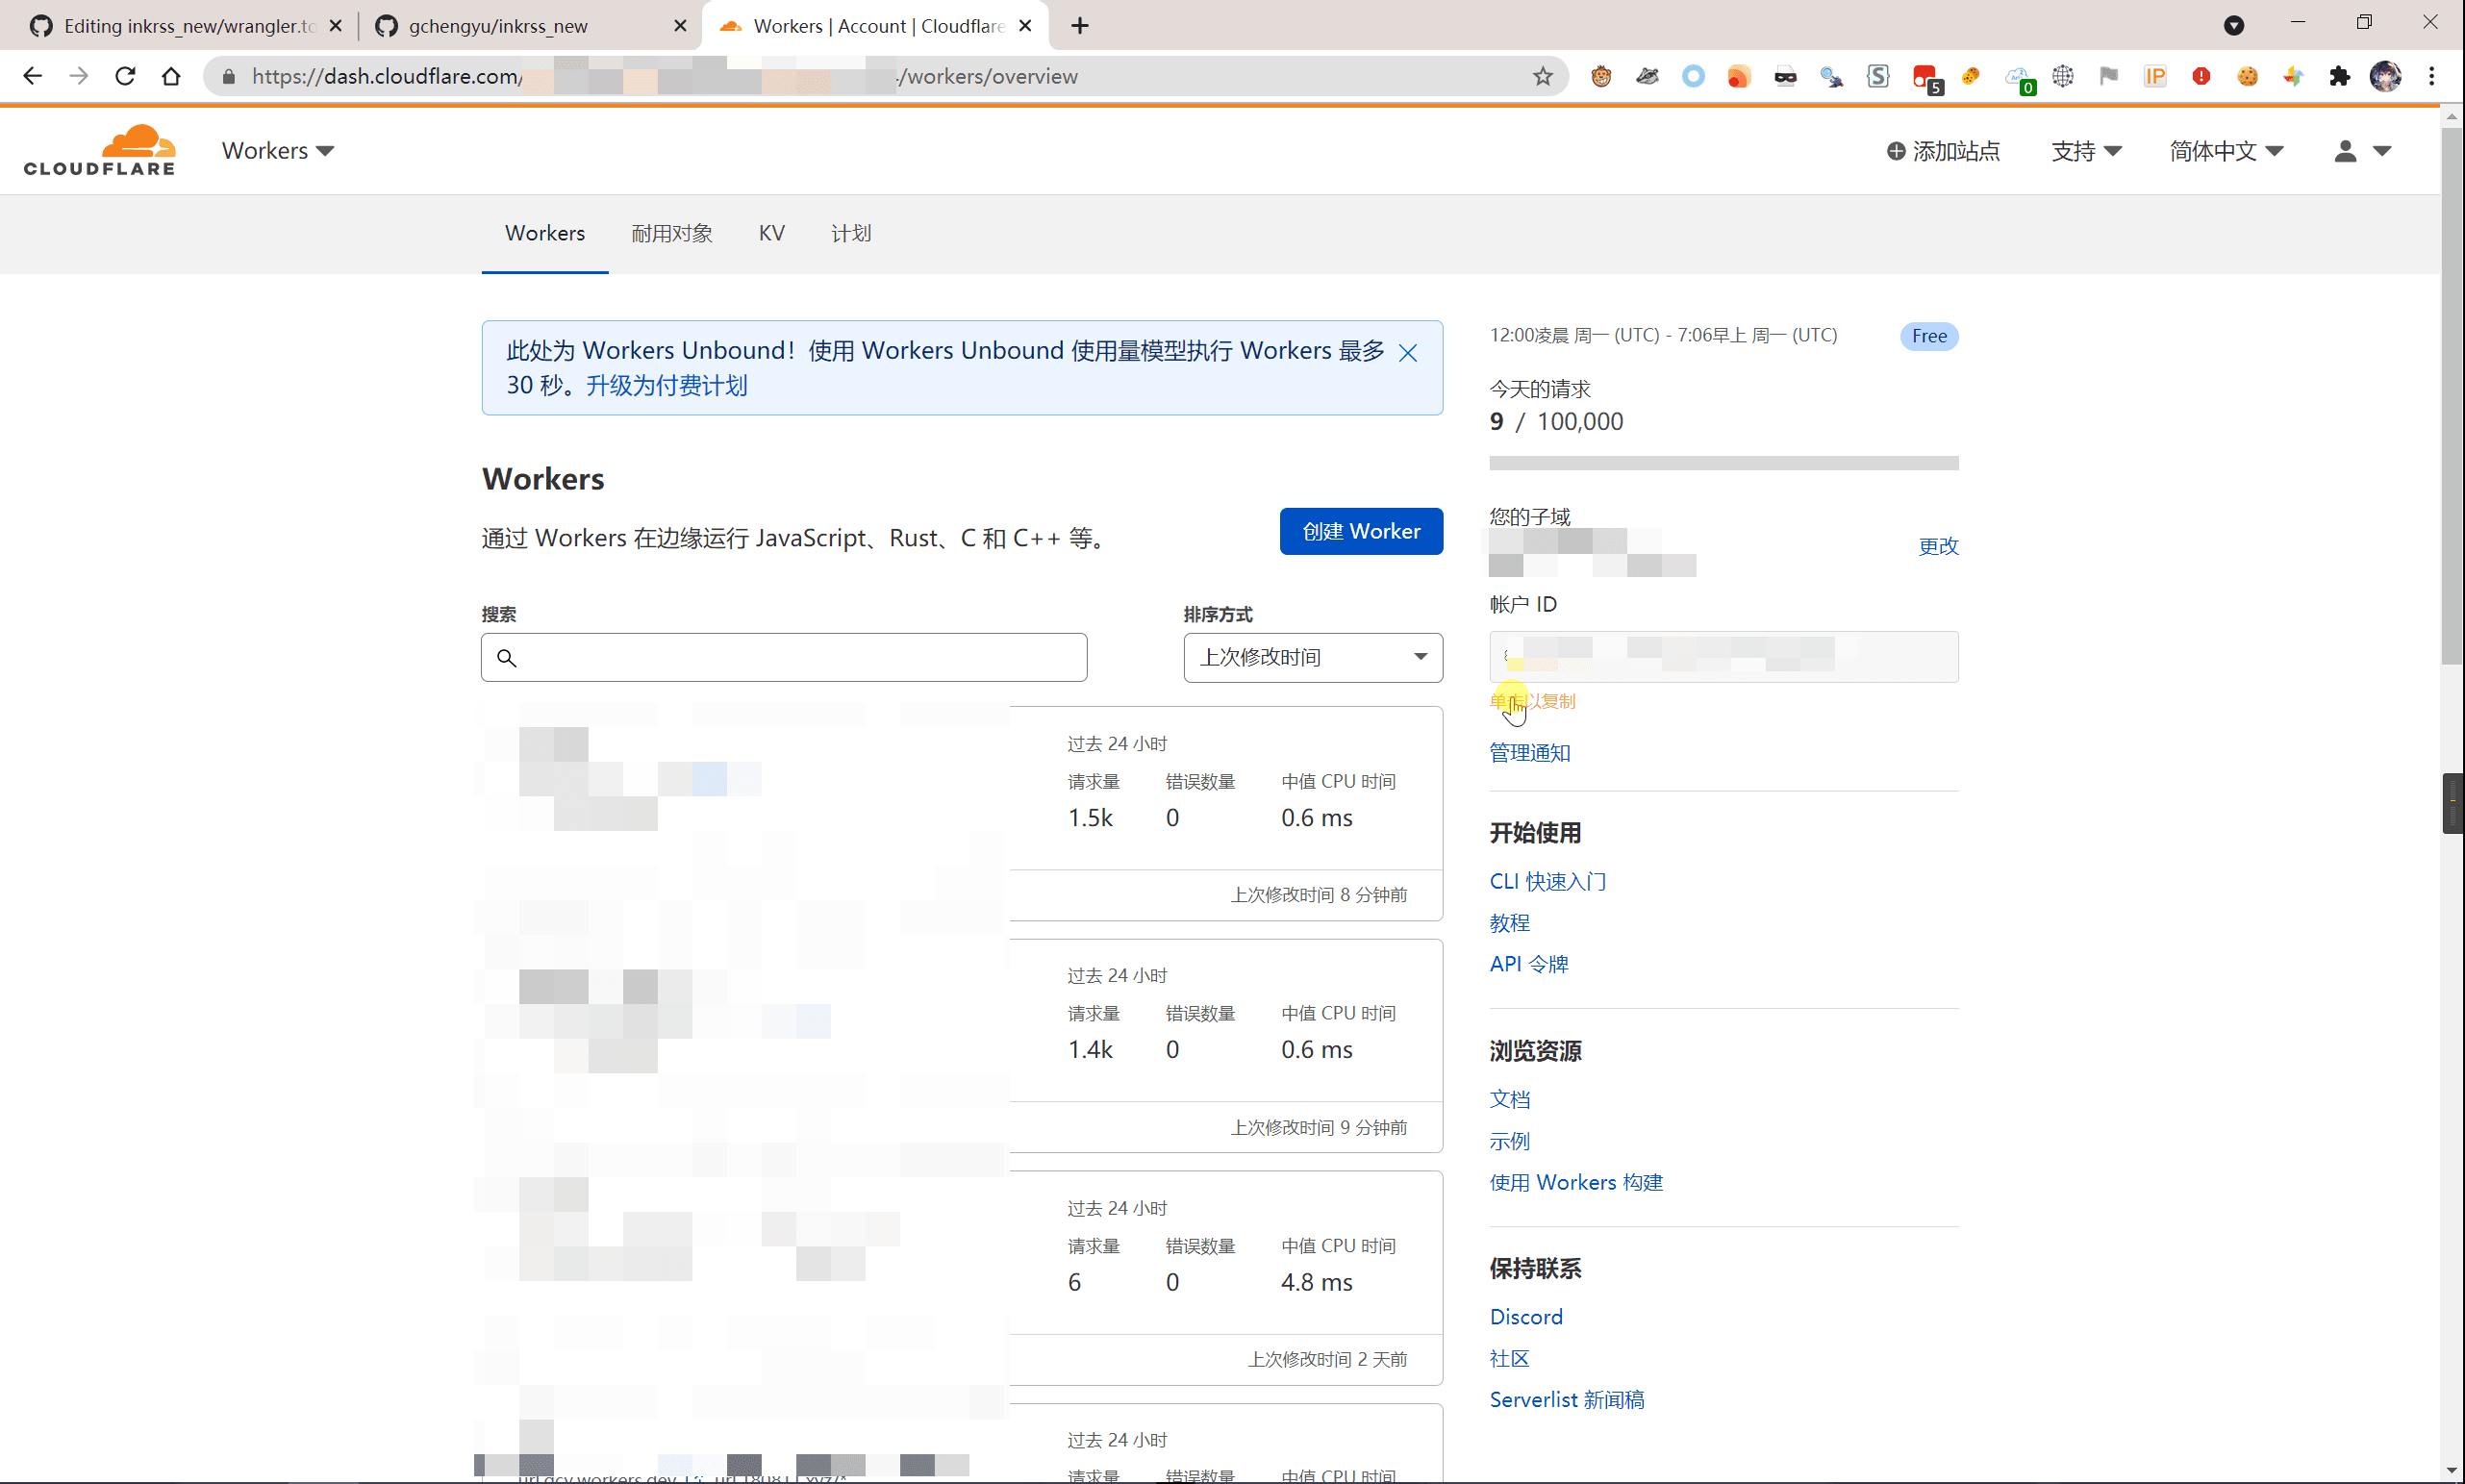
Task: Click the add site plus icon
Action: (1895, 151)
